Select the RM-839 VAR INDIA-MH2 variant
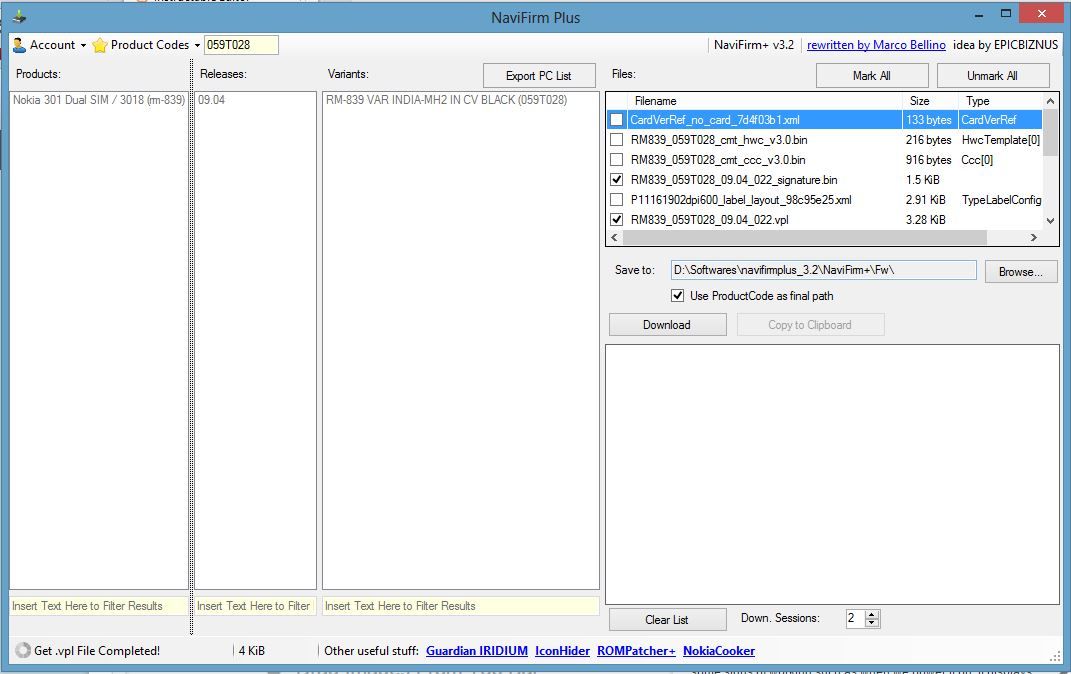This screenshot has height=674, width=1071. tap(446, 100)
